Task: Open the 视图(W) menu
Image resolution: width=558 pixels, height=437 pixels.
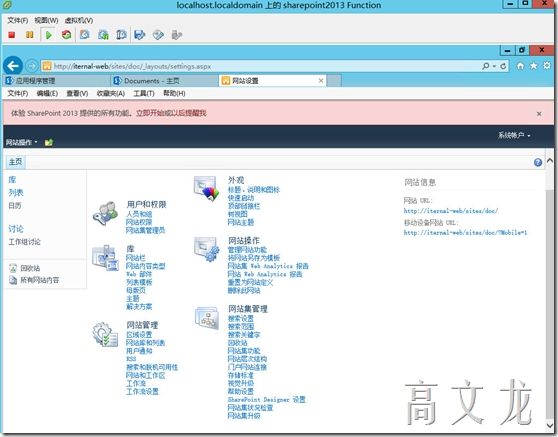Action: (46, 20)
